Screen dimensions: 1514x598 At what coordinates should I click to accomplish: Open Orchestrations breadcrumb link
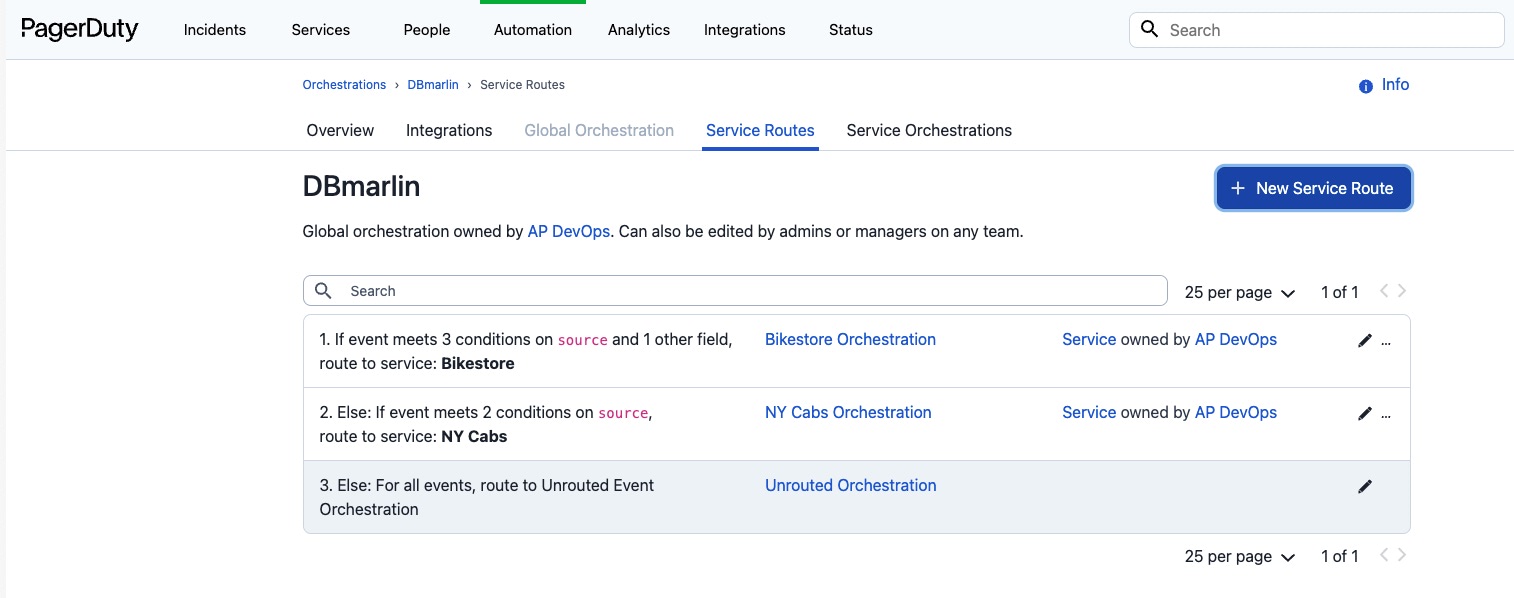click(344, 85)
